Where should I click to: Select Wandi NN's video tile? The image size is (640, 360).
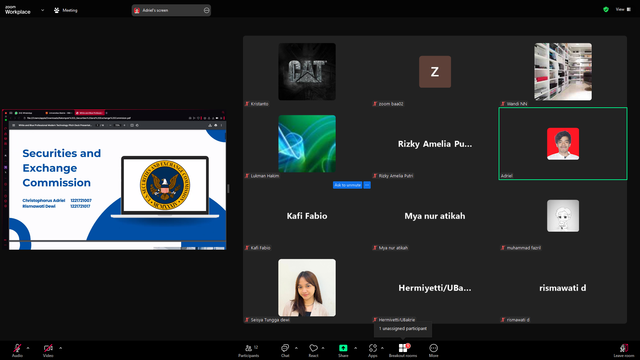(x=563, y=71)
